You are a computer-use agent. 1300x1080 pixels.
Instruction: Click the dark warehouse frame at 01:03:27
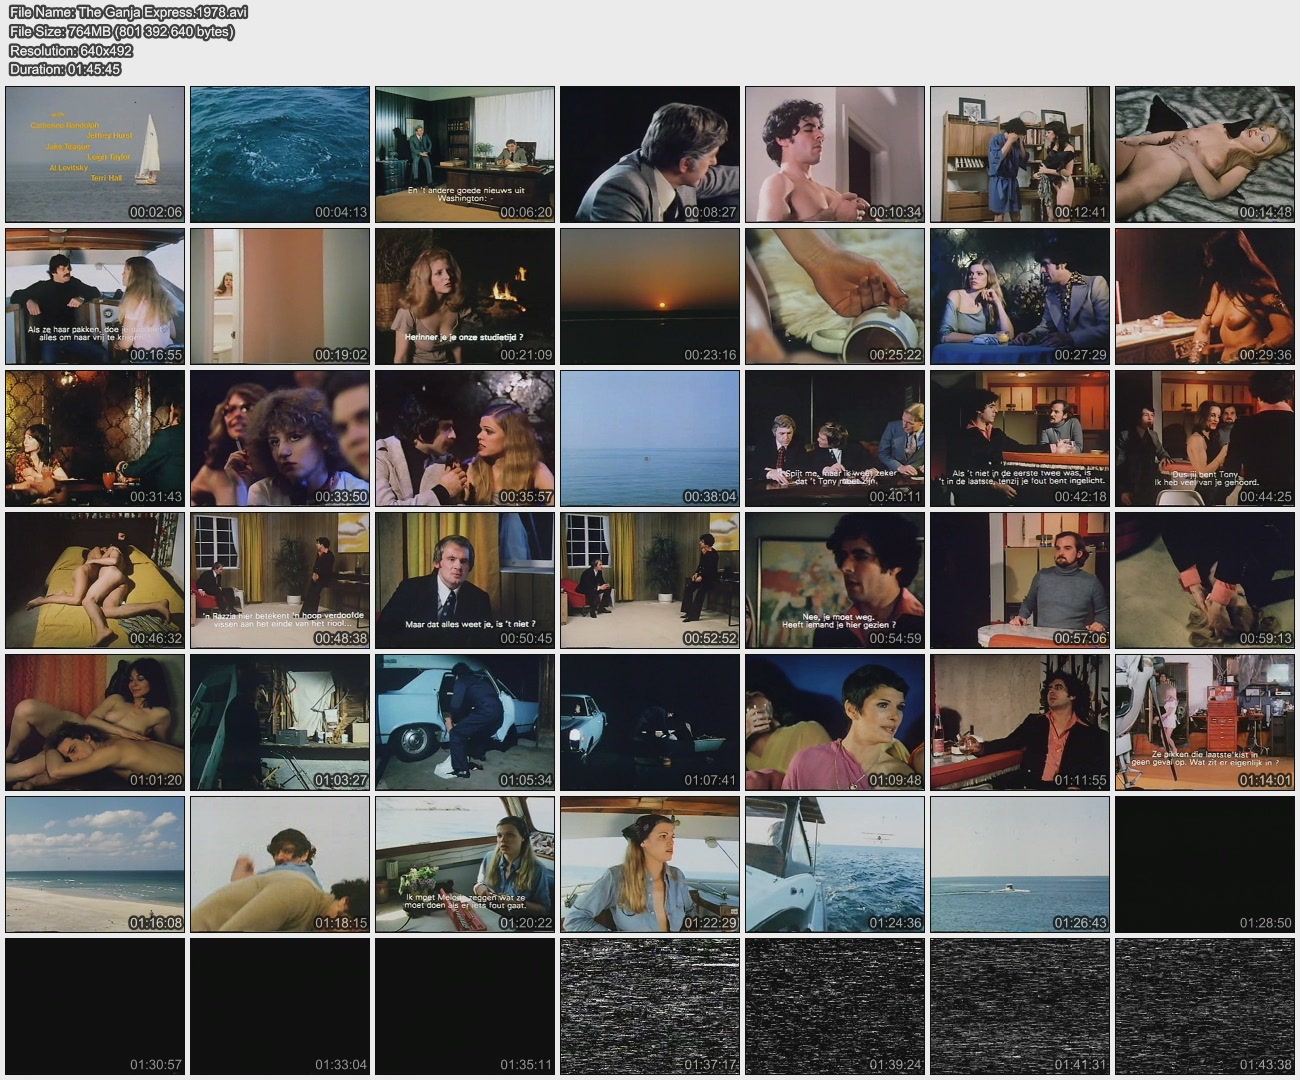coord(280,722)
